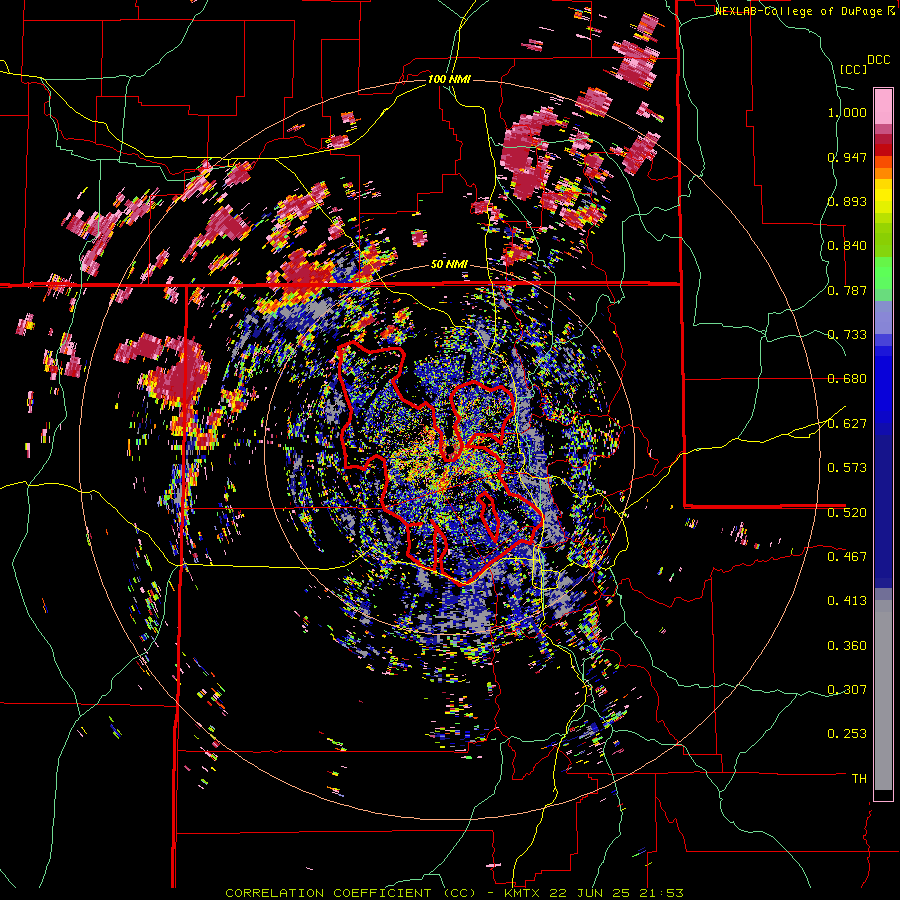Viewport: 900px width, 900px height.
Task: Select the 0.680 scale value
Action: pos(847,379)
